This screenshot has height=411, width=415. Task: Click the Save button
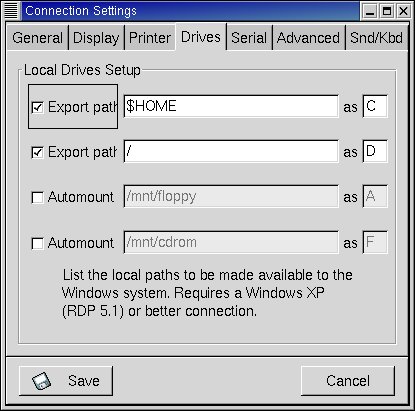(x=66, y=381)
